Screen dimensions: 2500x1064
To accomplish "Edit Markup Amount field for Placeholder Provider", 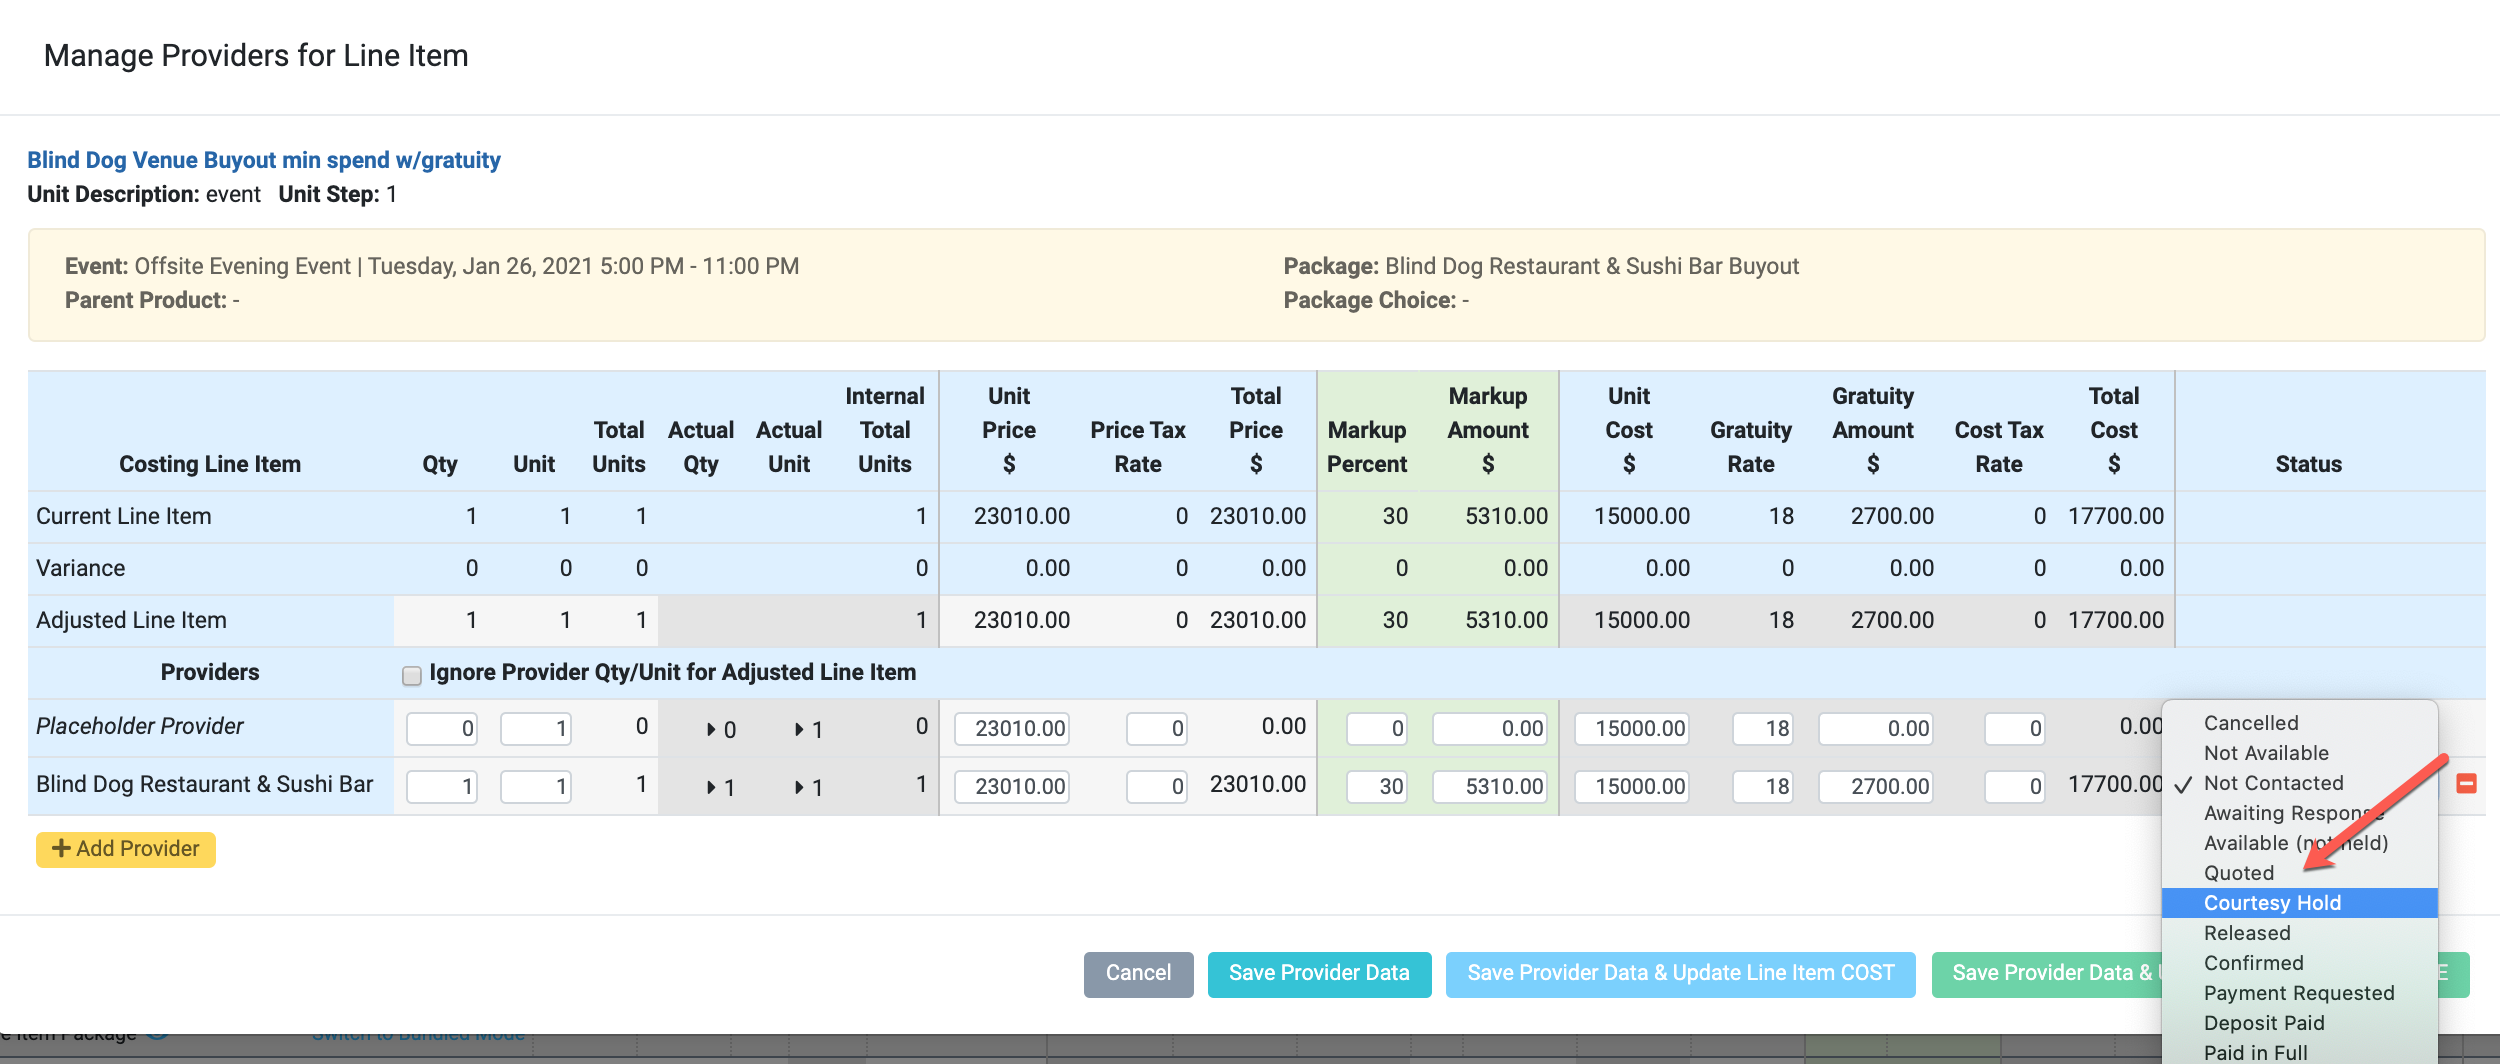I will 1489,728.
